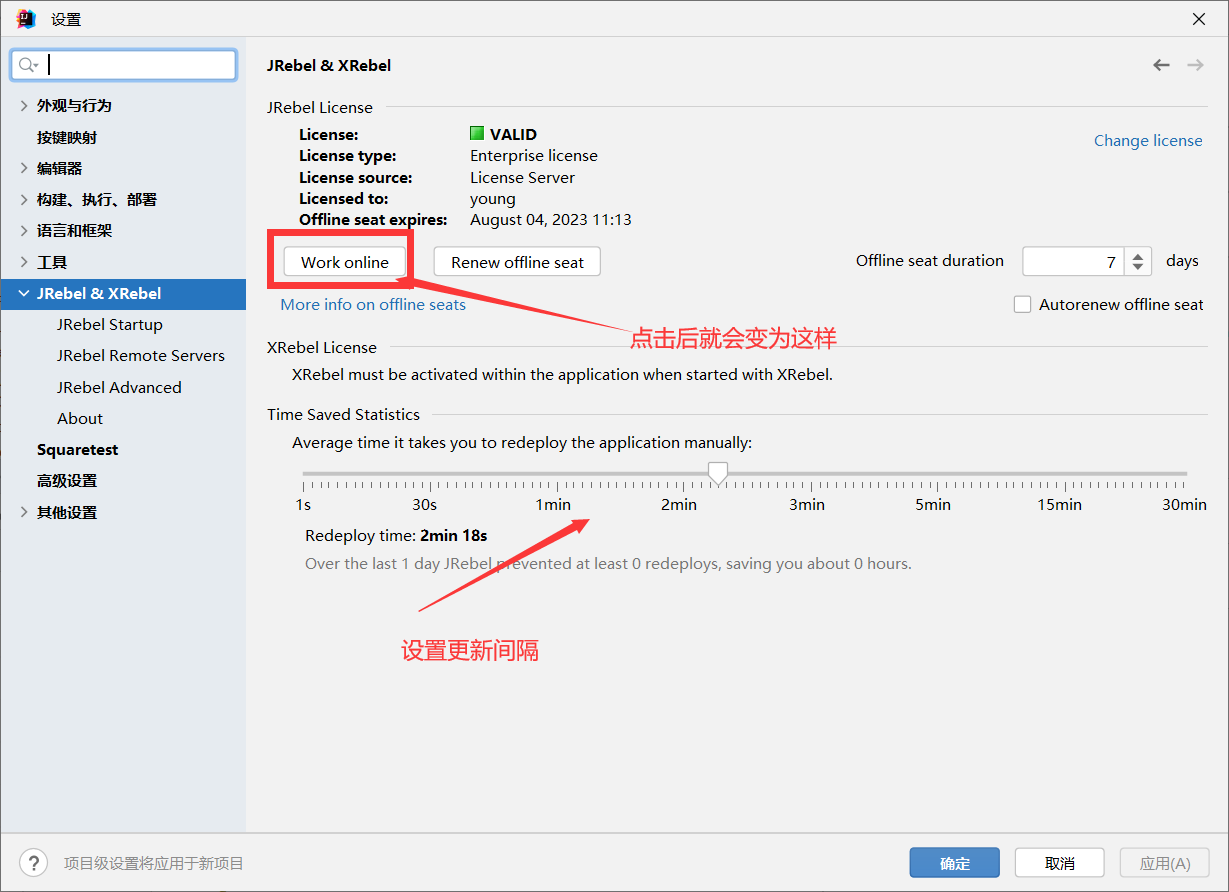This screenshot has width=1229, height=892.
Task: Click the IntelliJ IDEA logo in title bar
Action: tap(26, 19)
